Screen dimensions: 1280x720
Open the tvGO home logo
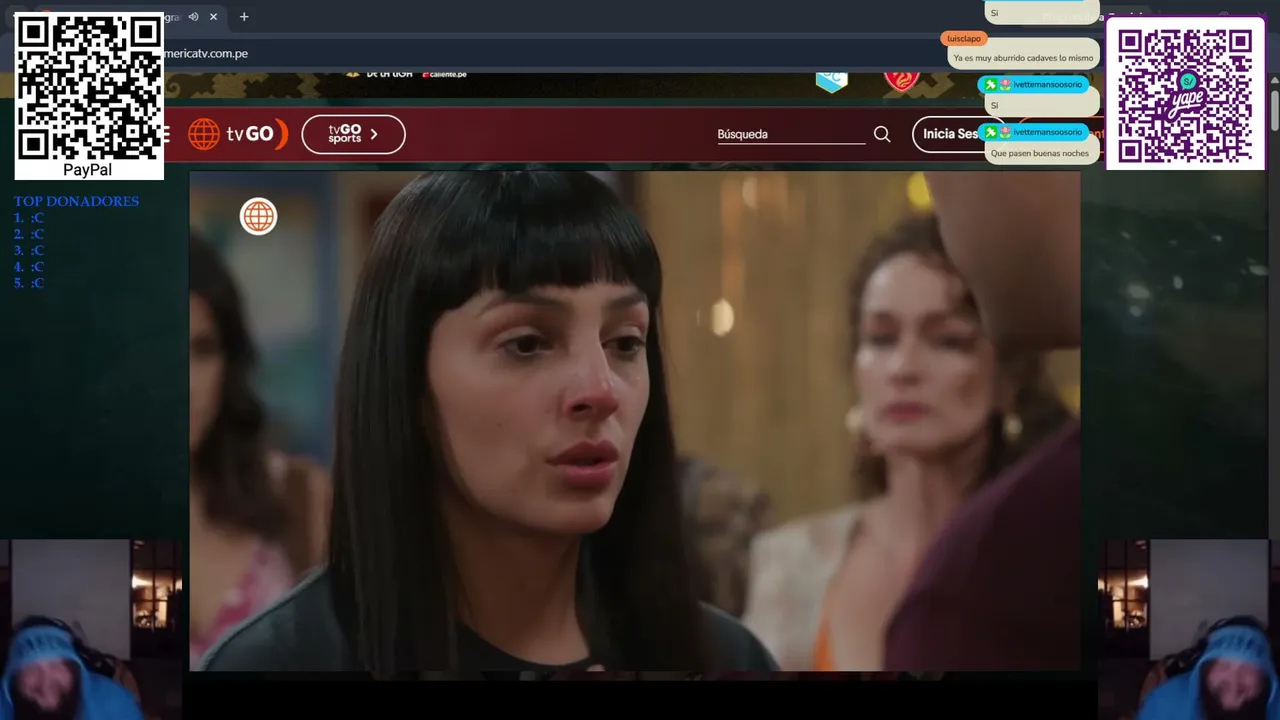click(238, 134)
